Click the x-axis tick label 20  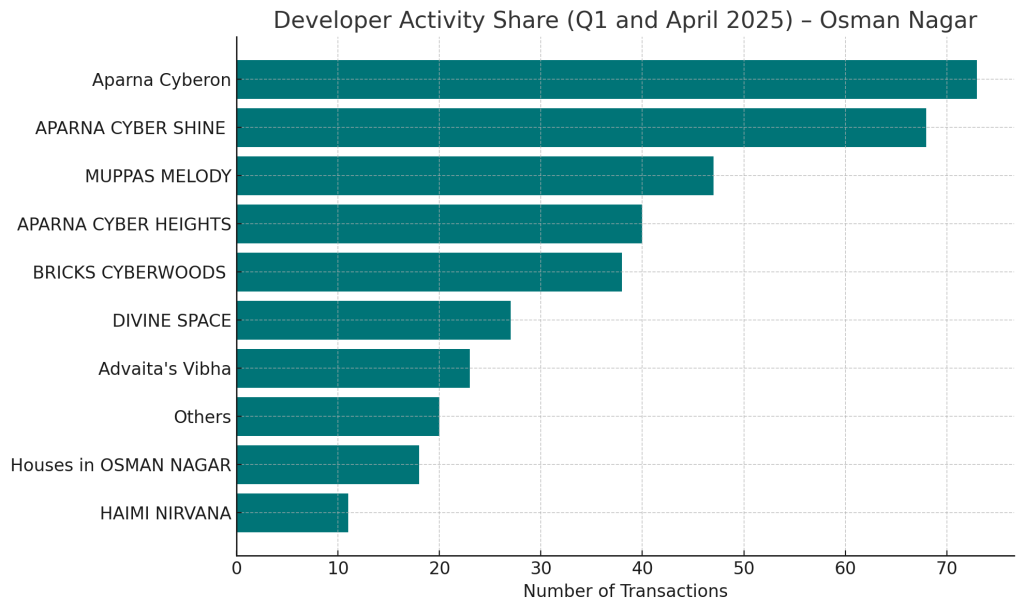pos(439,569)
